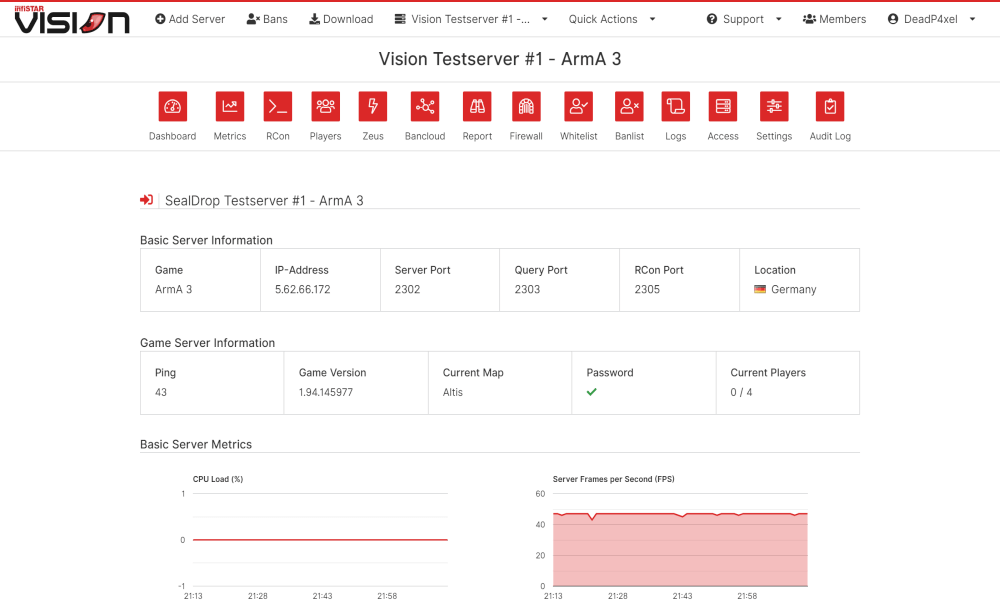Open the Banlist user-x icon
The image size is (1000, 600).
tap(629, 106)
